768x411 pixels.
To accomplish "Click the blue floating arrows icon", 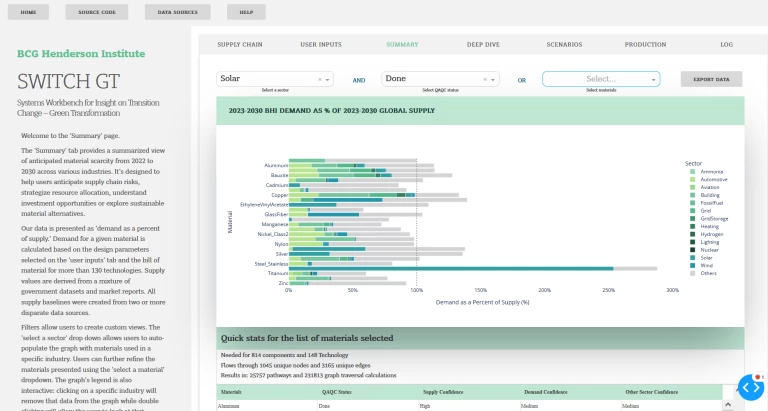I will [750, 387].
